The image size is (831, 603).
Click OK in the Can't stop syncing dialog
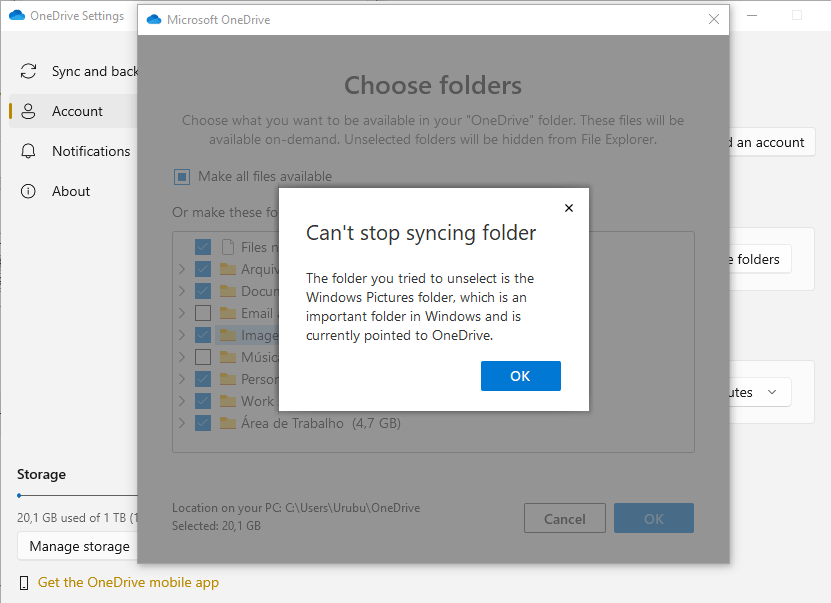pos(520,376)
